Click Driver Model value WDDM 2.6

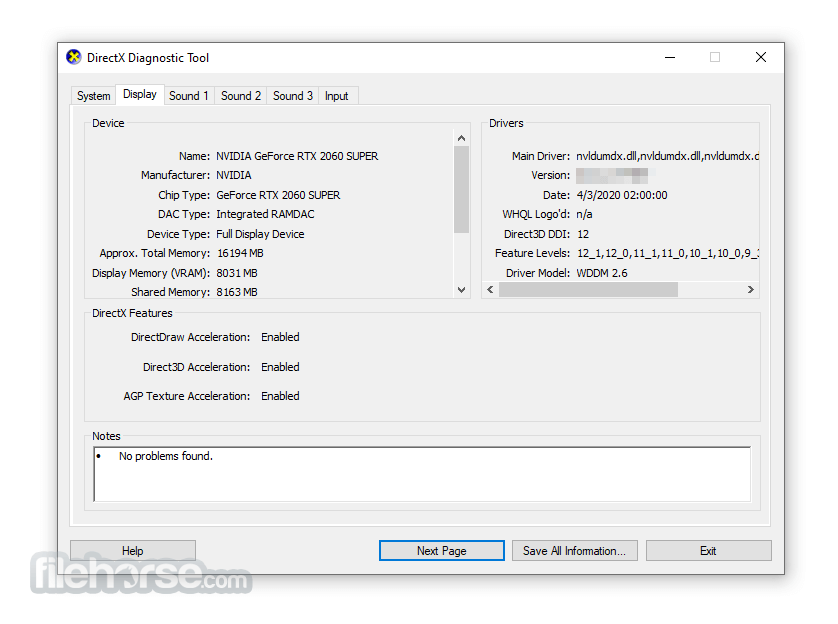pyautogui.click(x=602, y=273)
